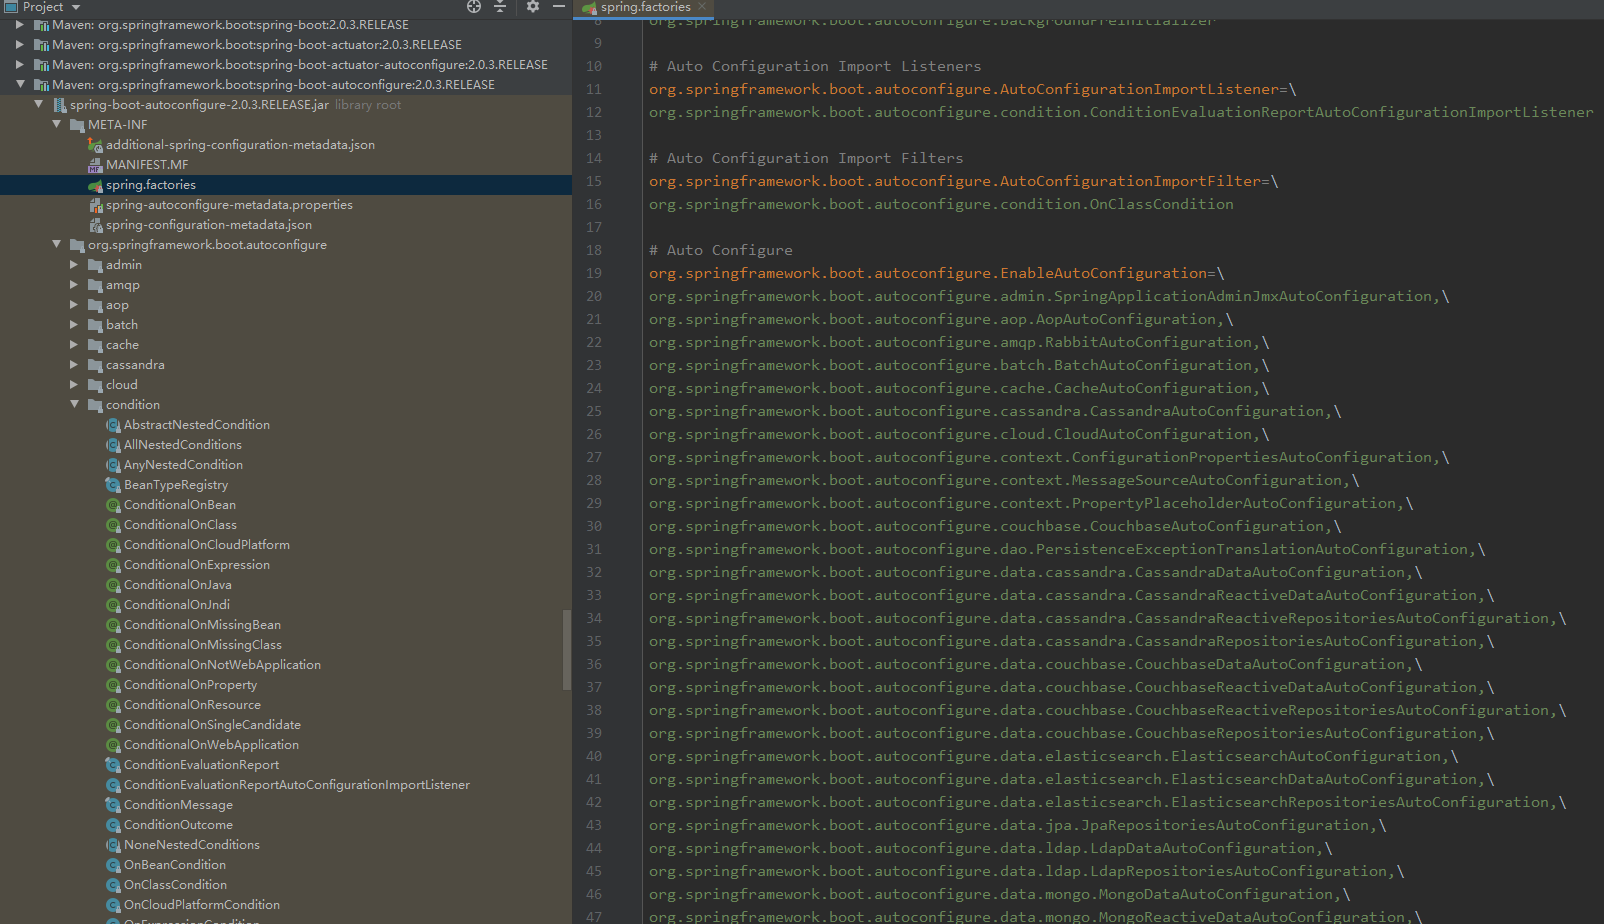Expand the aop package folder
Viewport: 1604px width, 924px height.
74,305
